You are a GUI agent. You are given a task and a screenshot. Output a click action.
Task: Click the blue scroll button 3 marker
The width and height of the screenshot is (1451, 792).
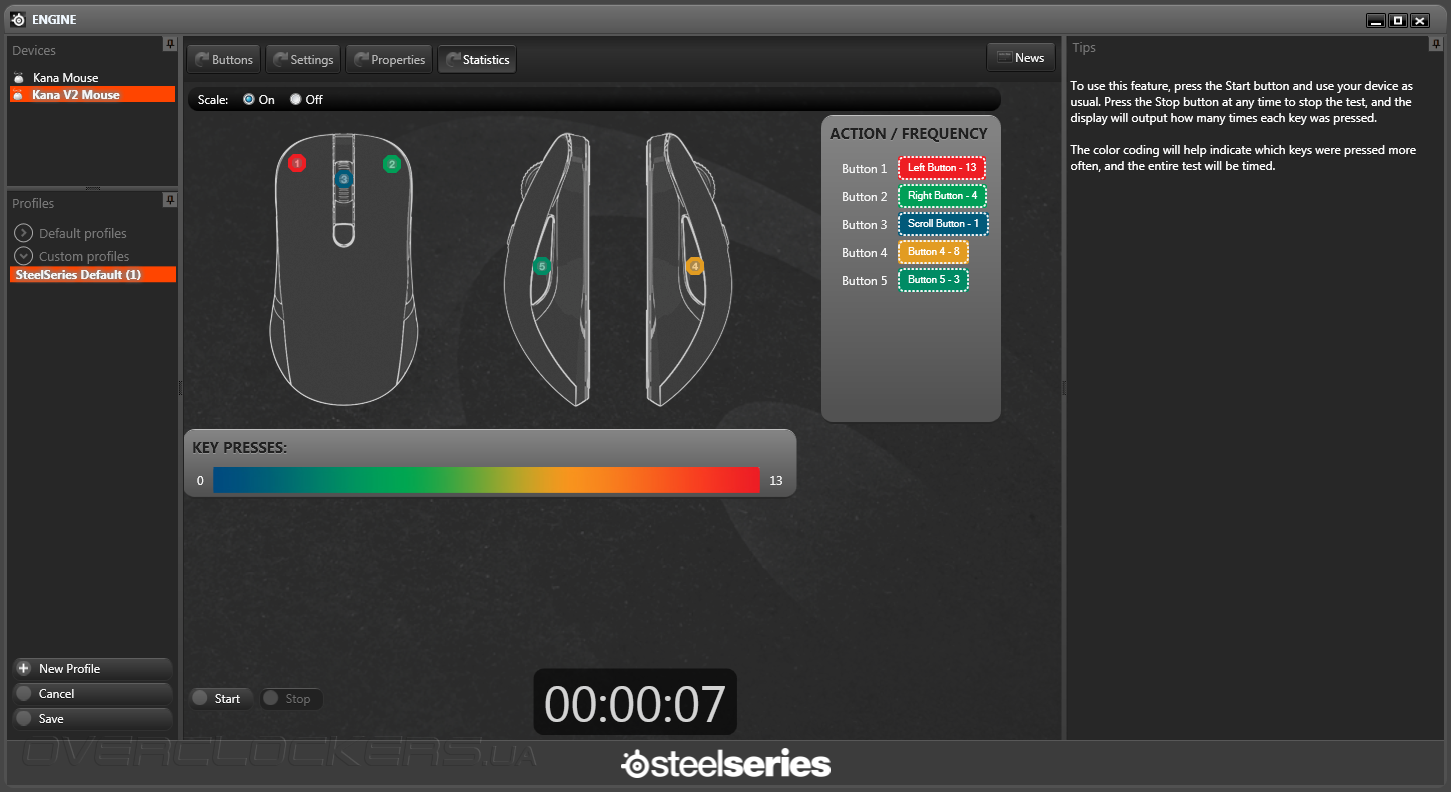pos(344,179)
